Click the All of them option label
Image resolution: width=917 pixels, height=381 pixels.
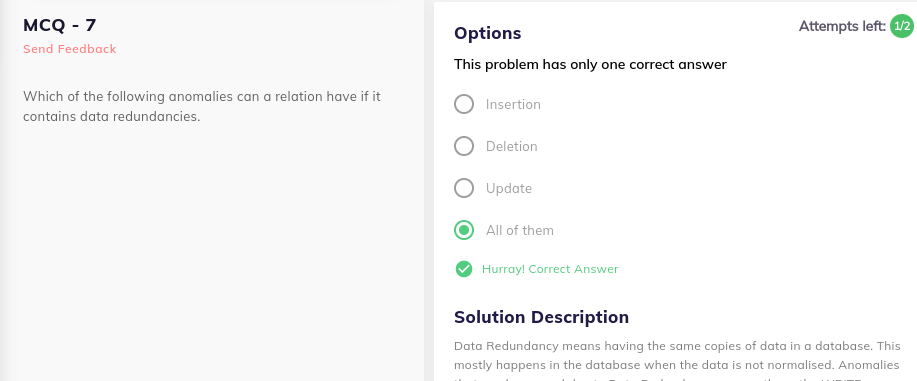pyautogui.click(x=519, y=231)
